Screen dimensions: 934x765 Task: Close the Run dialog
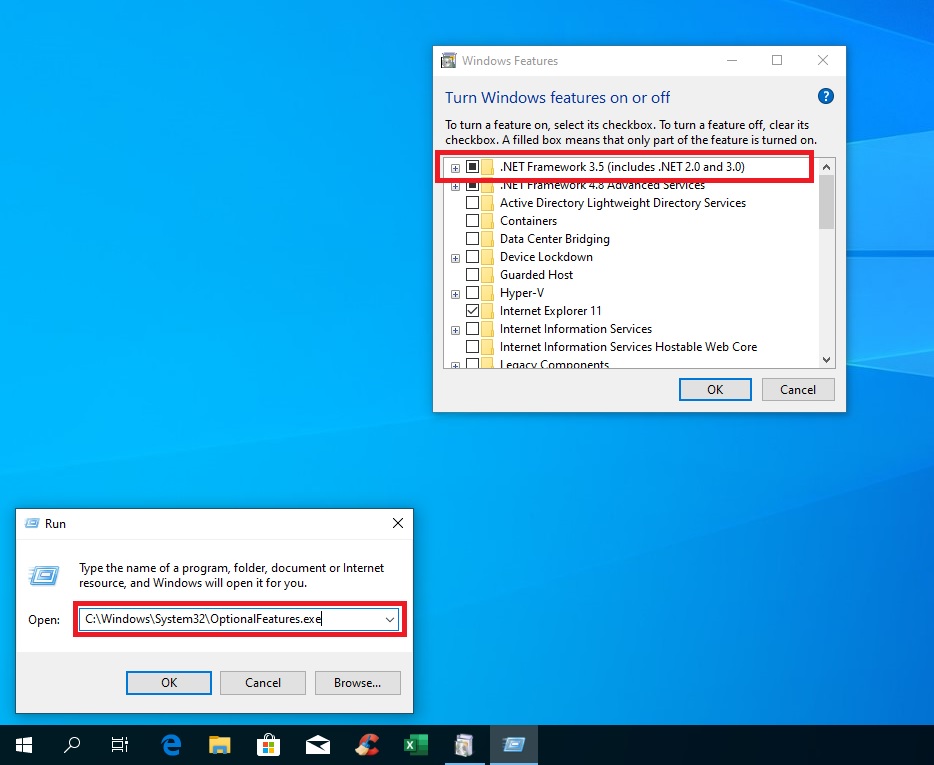coord(398,523)
